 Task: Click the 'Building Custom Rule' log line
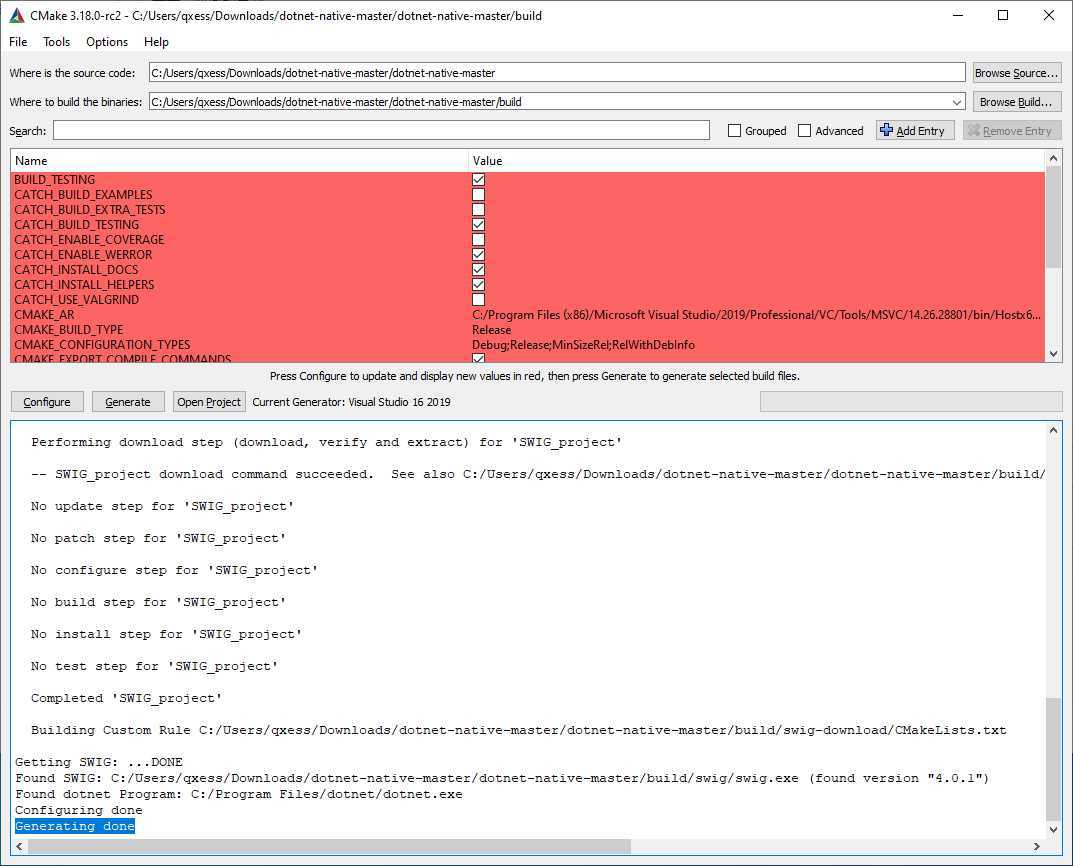click(519, 731)
